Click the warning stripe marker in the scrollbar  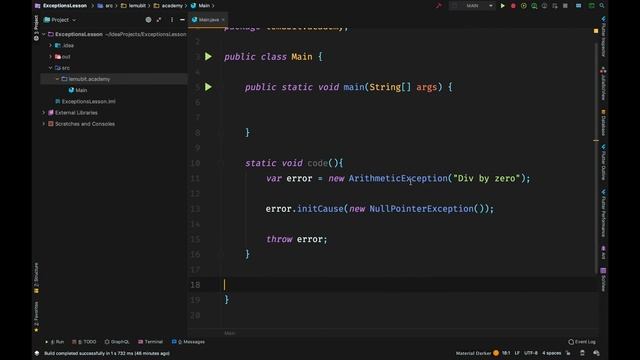[596, 140]
